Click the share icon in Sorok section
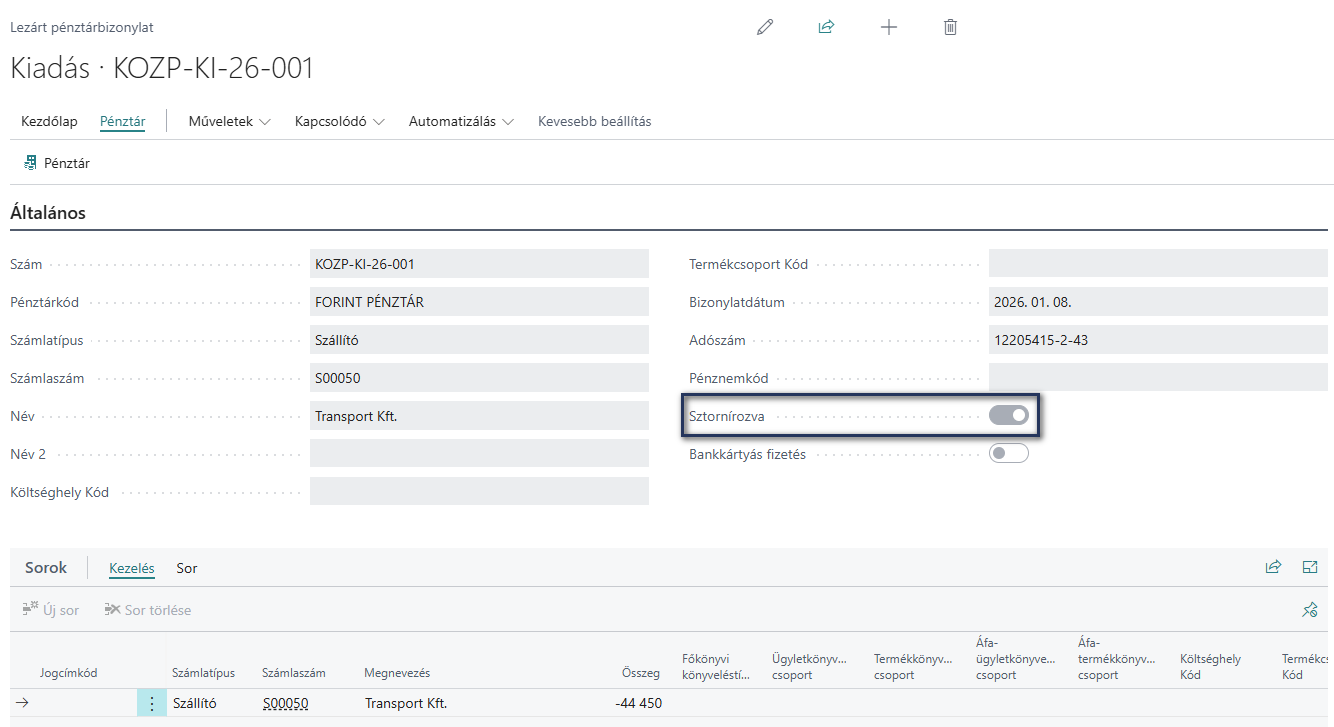 (x=1273, y=567)
